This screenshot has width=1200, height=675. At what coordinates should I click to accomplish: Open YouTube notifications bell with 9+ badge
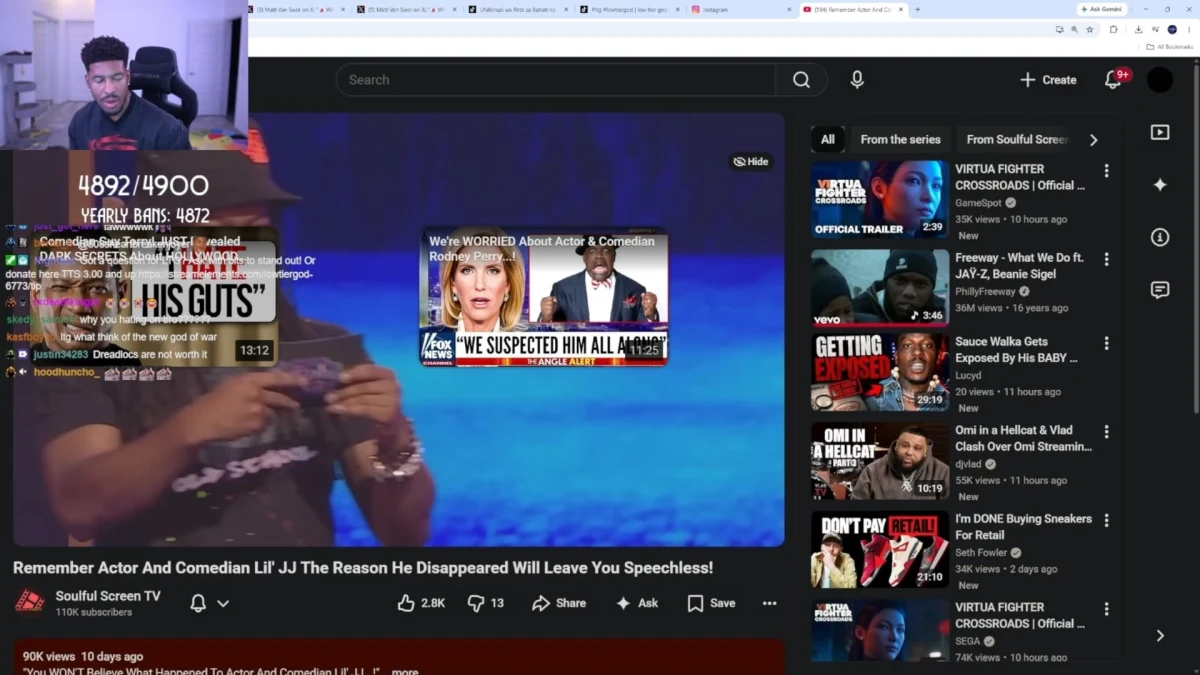(x=1113, y=80)
